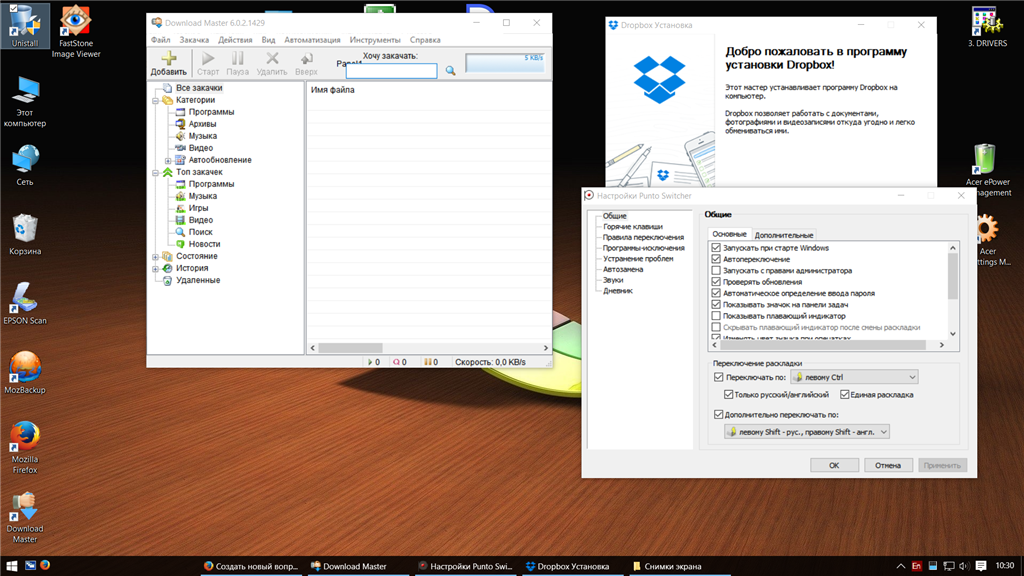Open the Закачка menu

pos(194,40)
